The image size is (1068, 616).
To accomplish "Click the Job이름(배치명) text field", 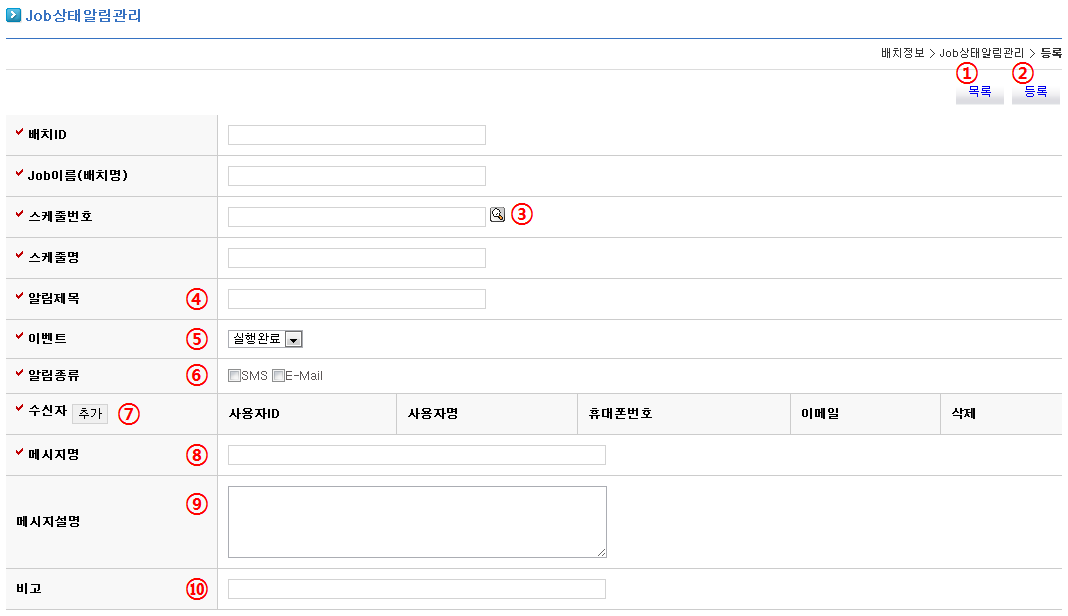I will [356, 176].
